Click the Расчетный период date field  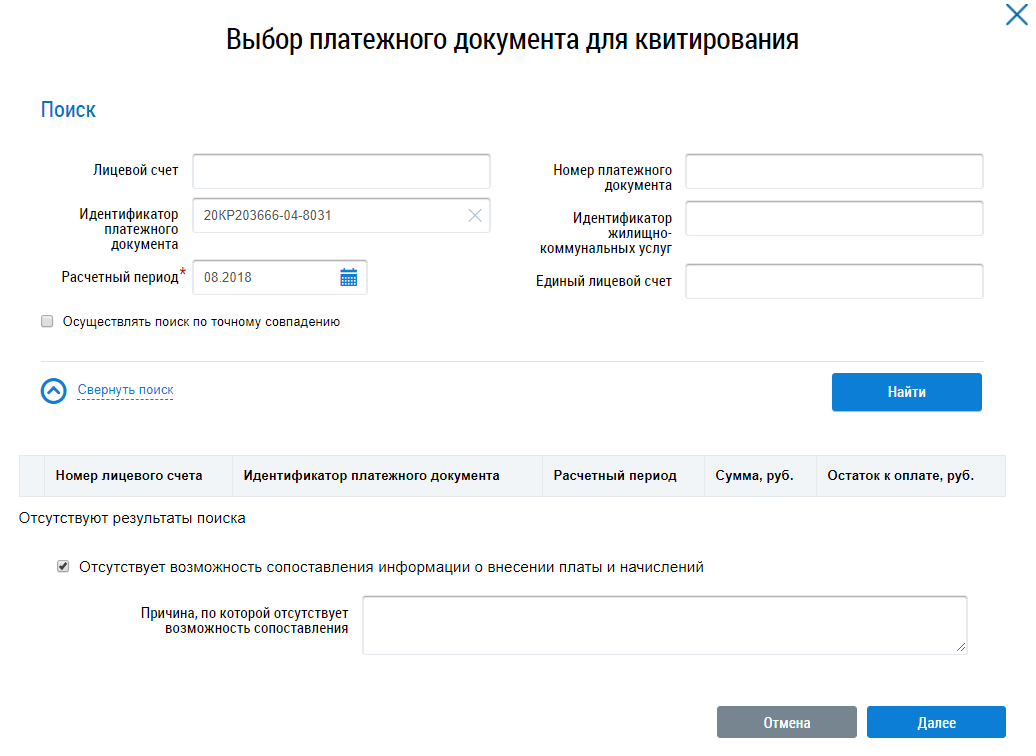coord(265,278)
